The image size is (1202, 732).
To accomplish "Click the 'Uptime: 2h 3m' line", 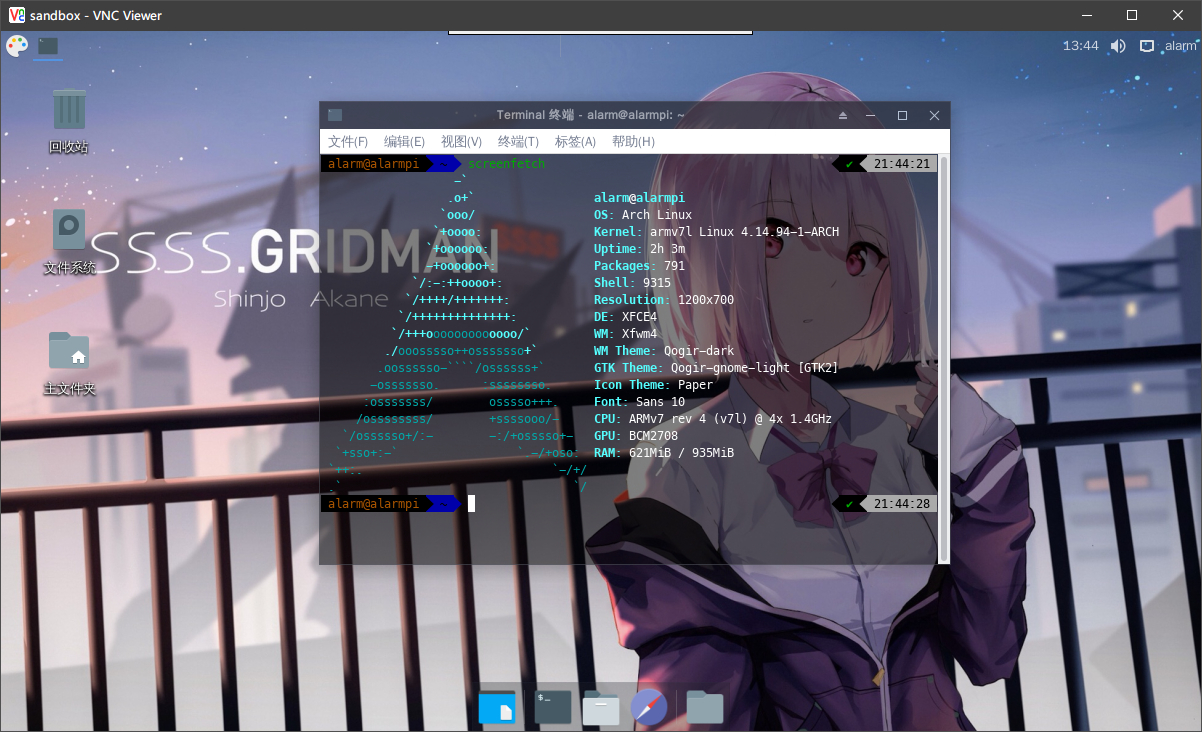I will coord(639,249).
